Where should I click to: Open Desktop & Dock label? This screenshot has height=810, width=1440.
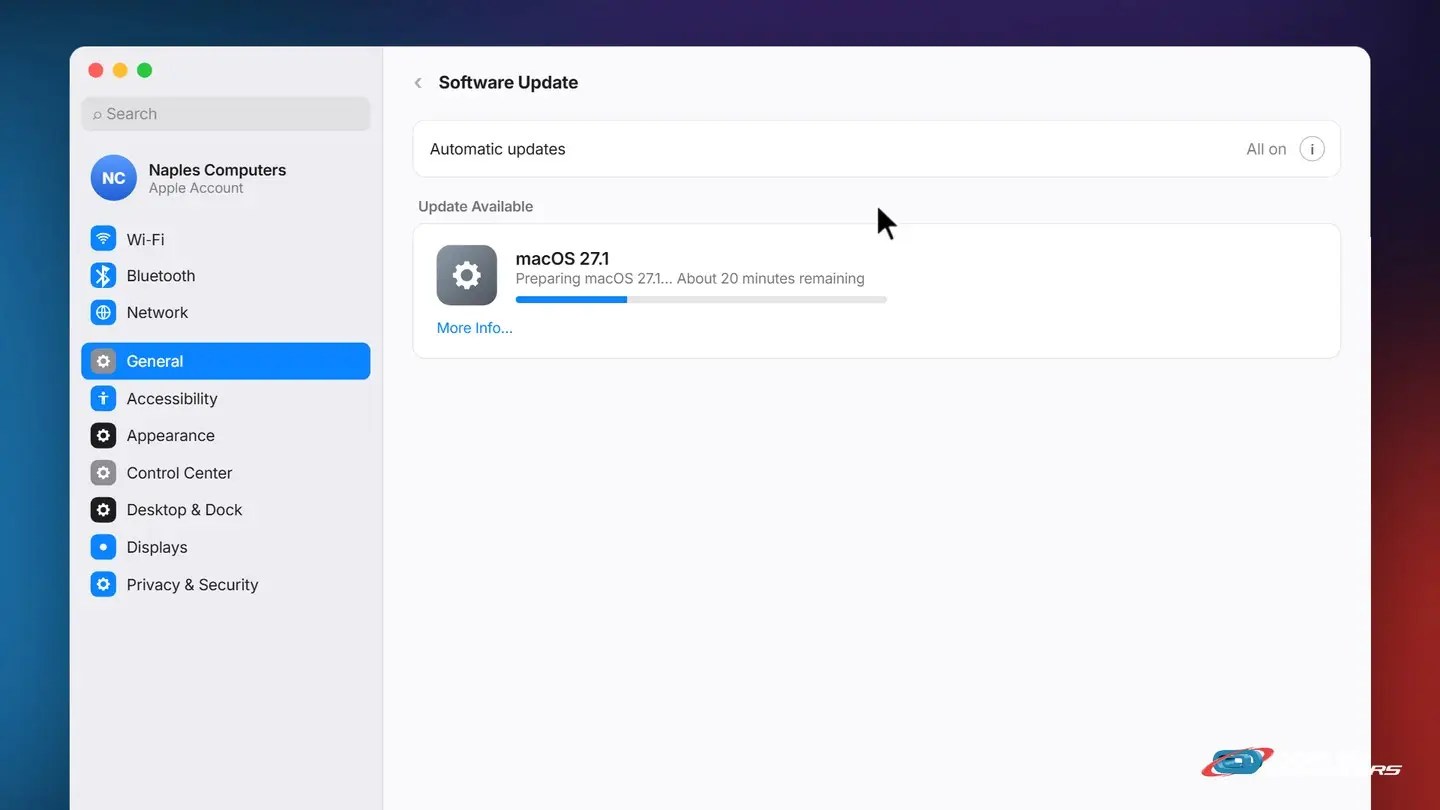(x=185, y=509)
